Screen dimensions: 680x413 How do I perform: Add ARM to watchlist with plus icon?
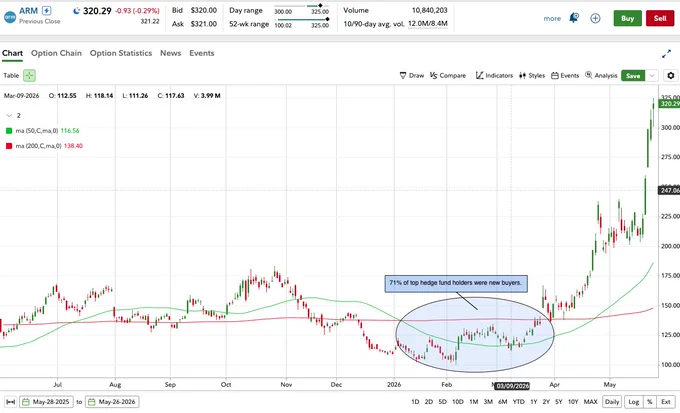click(595, 18)
